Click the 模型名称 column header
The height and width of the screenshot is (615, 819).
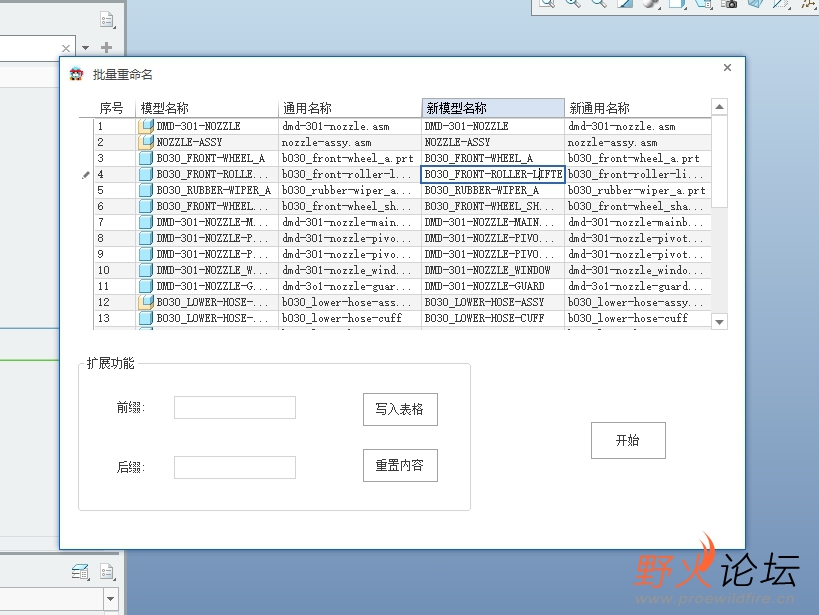point(207,108)
